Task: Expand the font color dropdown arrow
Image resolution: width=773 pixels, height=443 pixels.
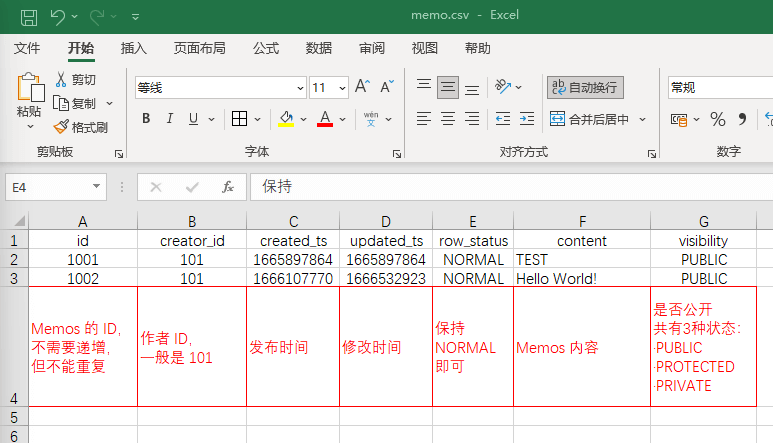Action: 343,119
